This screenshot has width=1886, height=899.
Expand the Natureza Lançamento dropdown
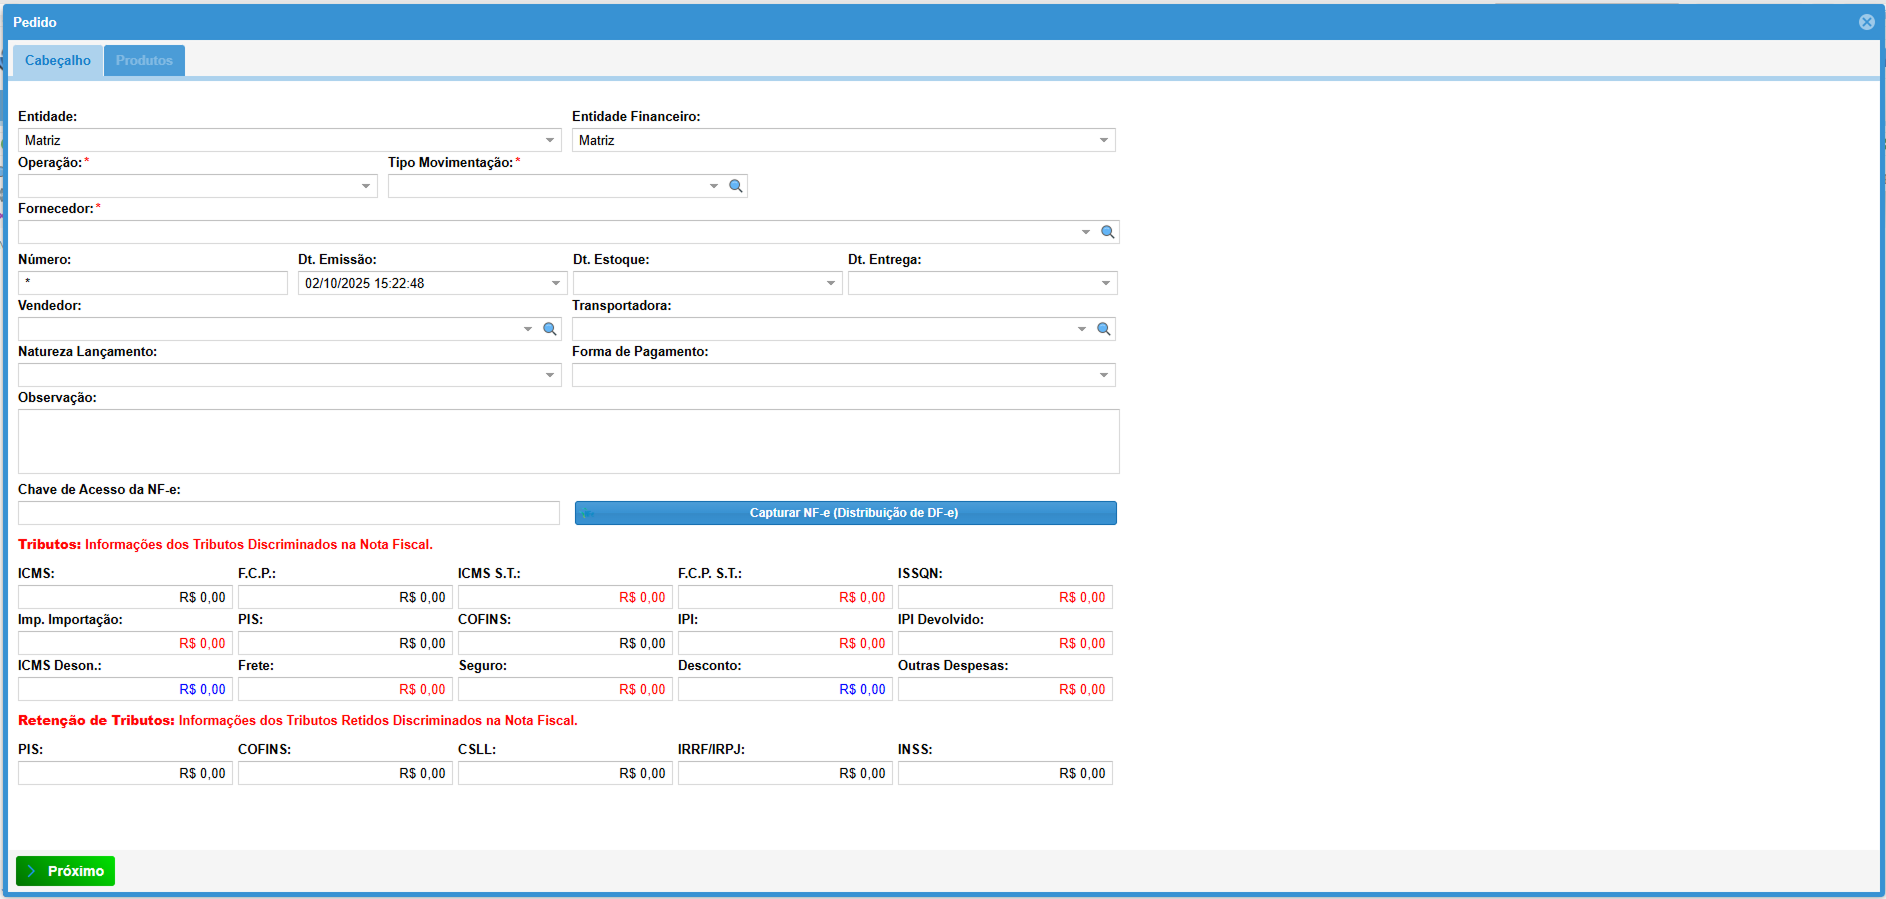pyautogui.click(x=550, y=375)
